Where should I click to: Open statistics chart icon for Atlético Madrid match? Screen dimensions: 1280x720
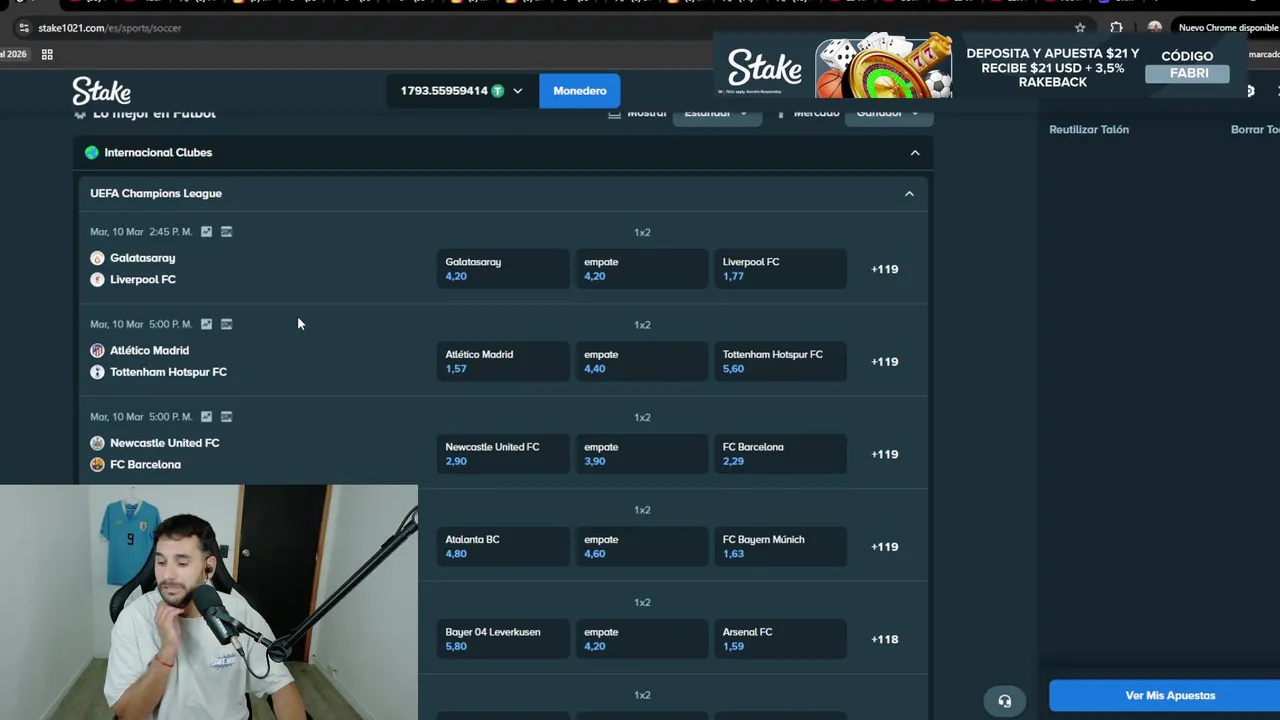point(206,324)
